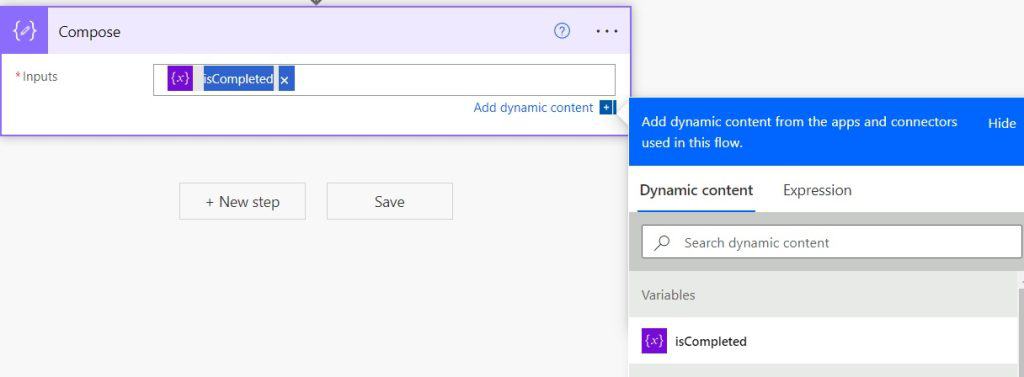This screenshot has height=377, width=1024.
Task: Remove the isCompleted token with its X
Action: tap(285, 80)
